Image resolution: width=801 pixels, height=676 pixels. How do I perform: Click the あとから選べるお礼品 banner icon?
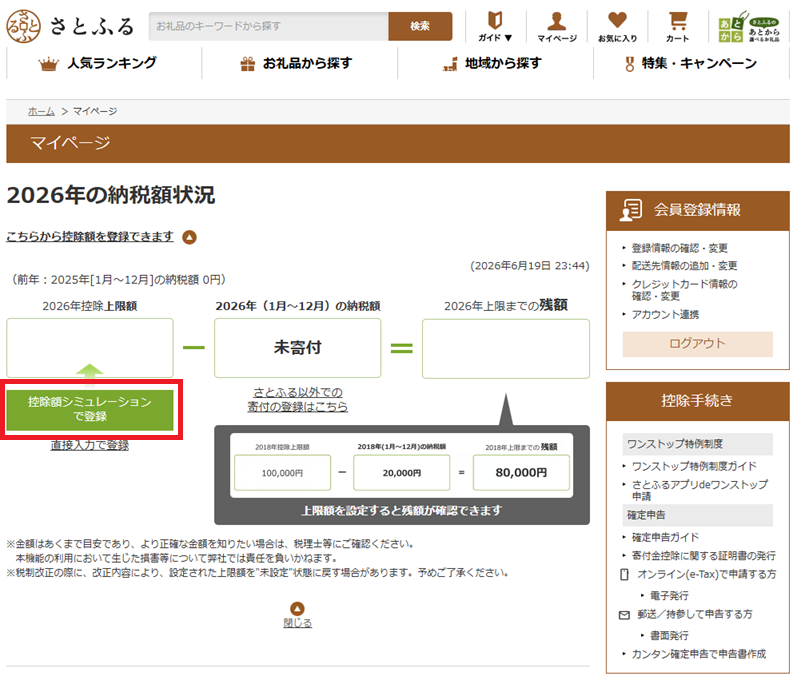click(749, 27)
